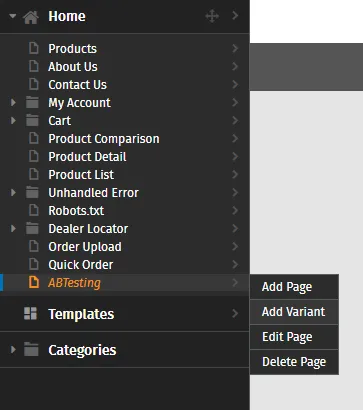This screenshot has width=363, height=410.
Task: Open chevron menu for Product Comparison row
Action: click(235, 138)
